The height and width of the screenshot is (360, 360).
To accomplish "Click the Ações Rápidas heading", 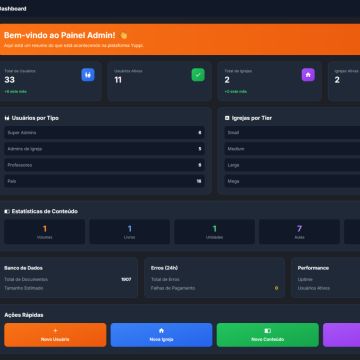I will click(24, 315).
